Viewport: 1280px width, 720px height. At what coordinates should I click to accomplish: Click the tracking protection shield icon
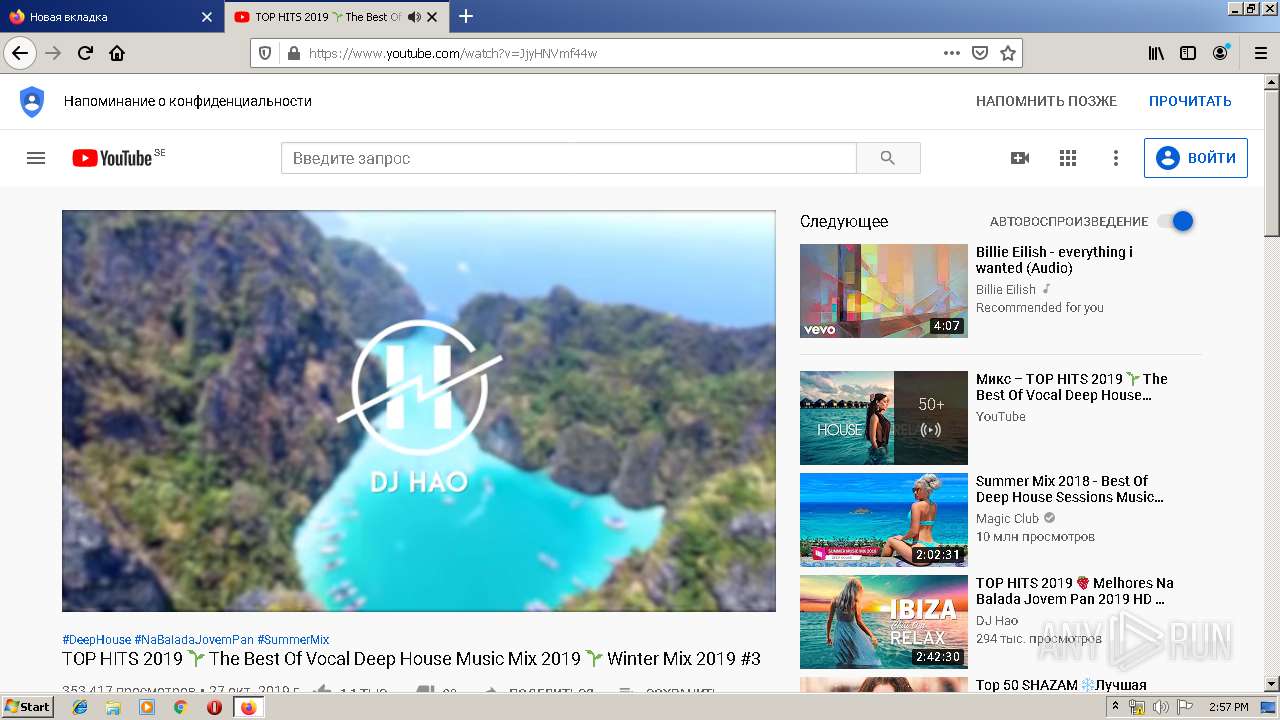(x=265, y=53)
